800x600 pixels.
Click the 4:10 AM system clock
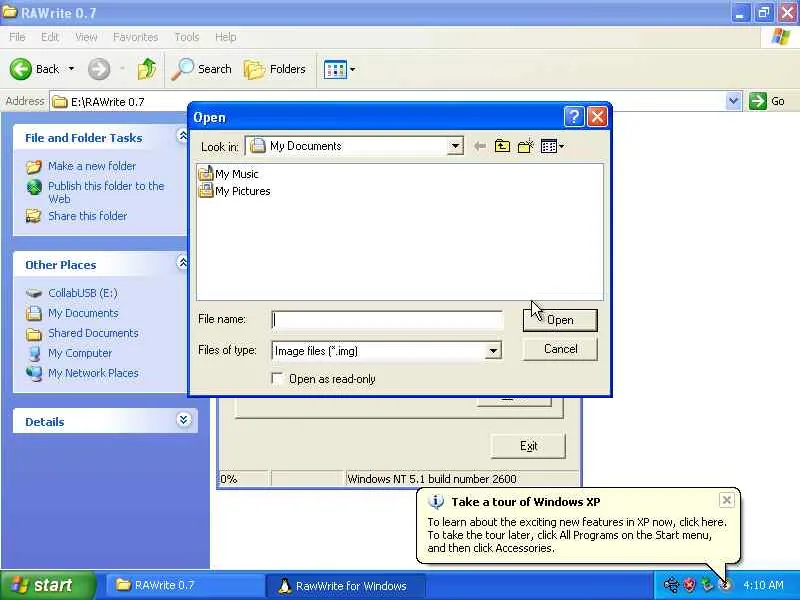pos(763,585)
